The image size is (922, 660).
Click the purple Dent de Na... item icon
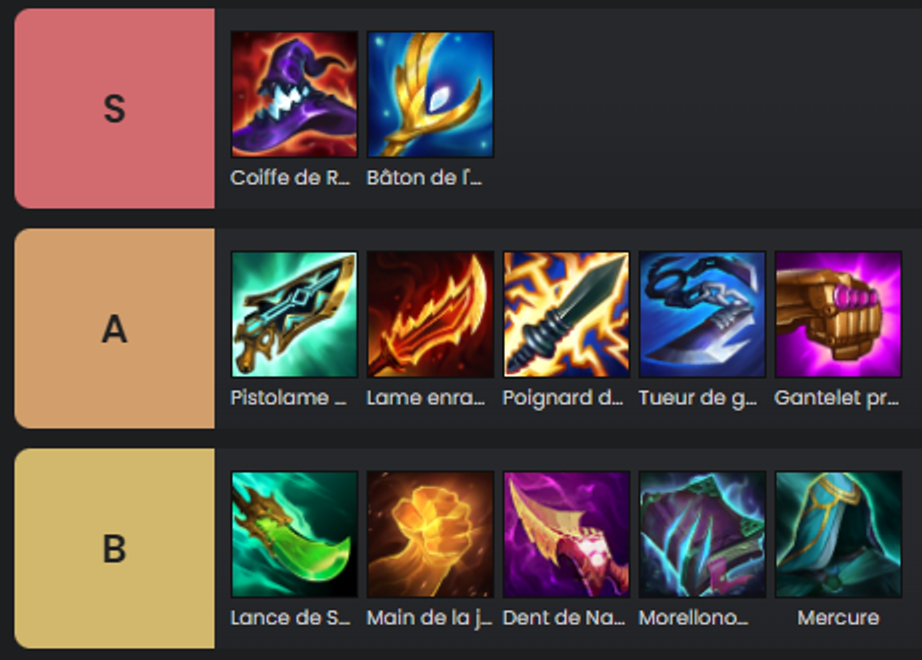pyautogui.click(x=566, y=534)
